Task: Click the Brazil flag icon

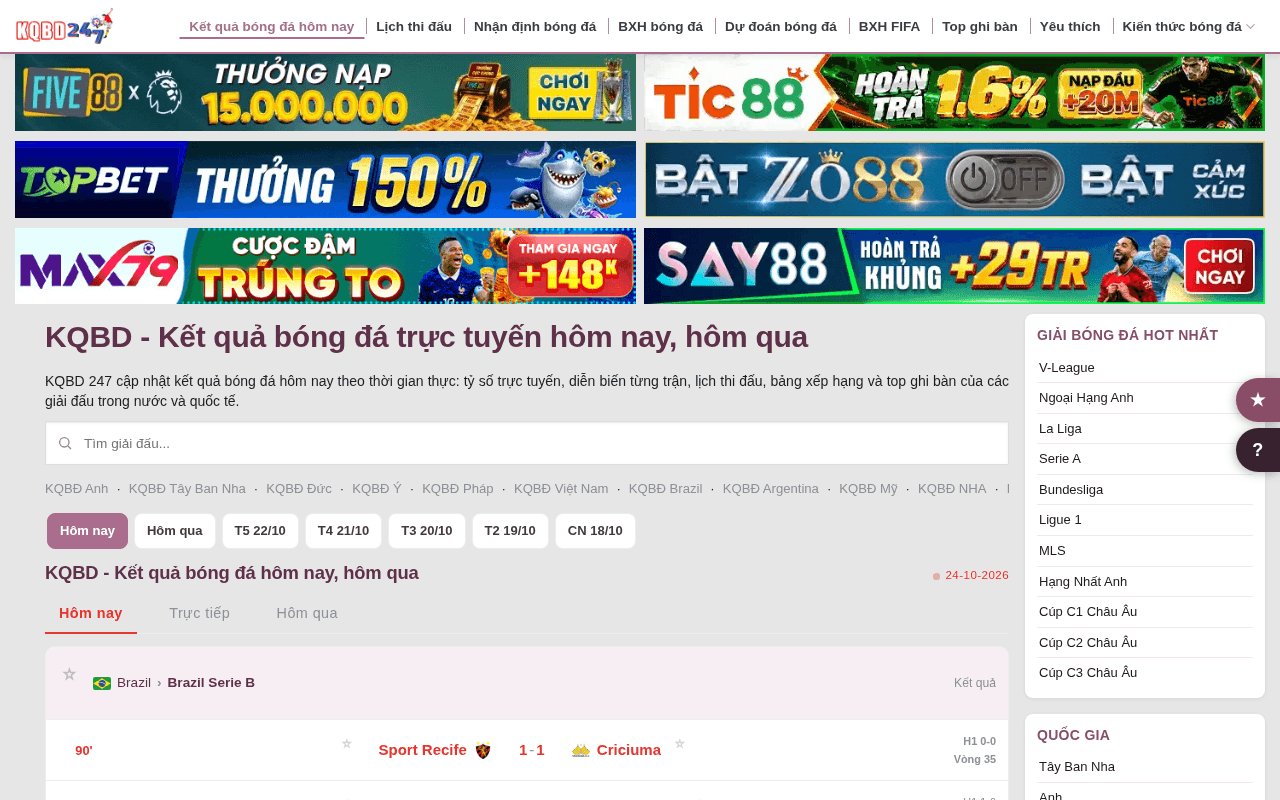Action: tap(102, 683)
